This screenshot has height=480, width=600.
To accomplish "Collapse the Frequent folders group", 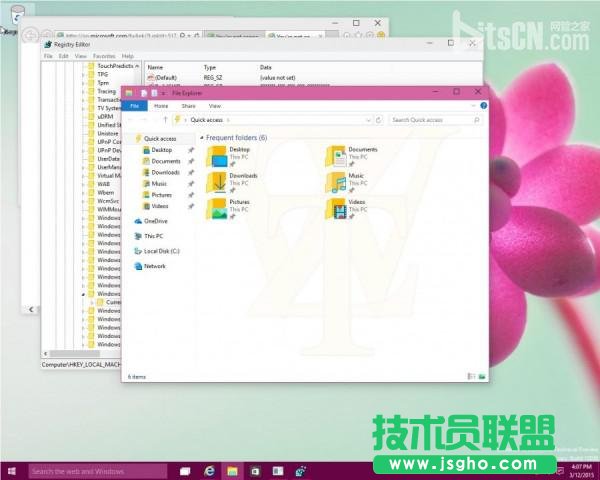I will (x=202, y=137).
